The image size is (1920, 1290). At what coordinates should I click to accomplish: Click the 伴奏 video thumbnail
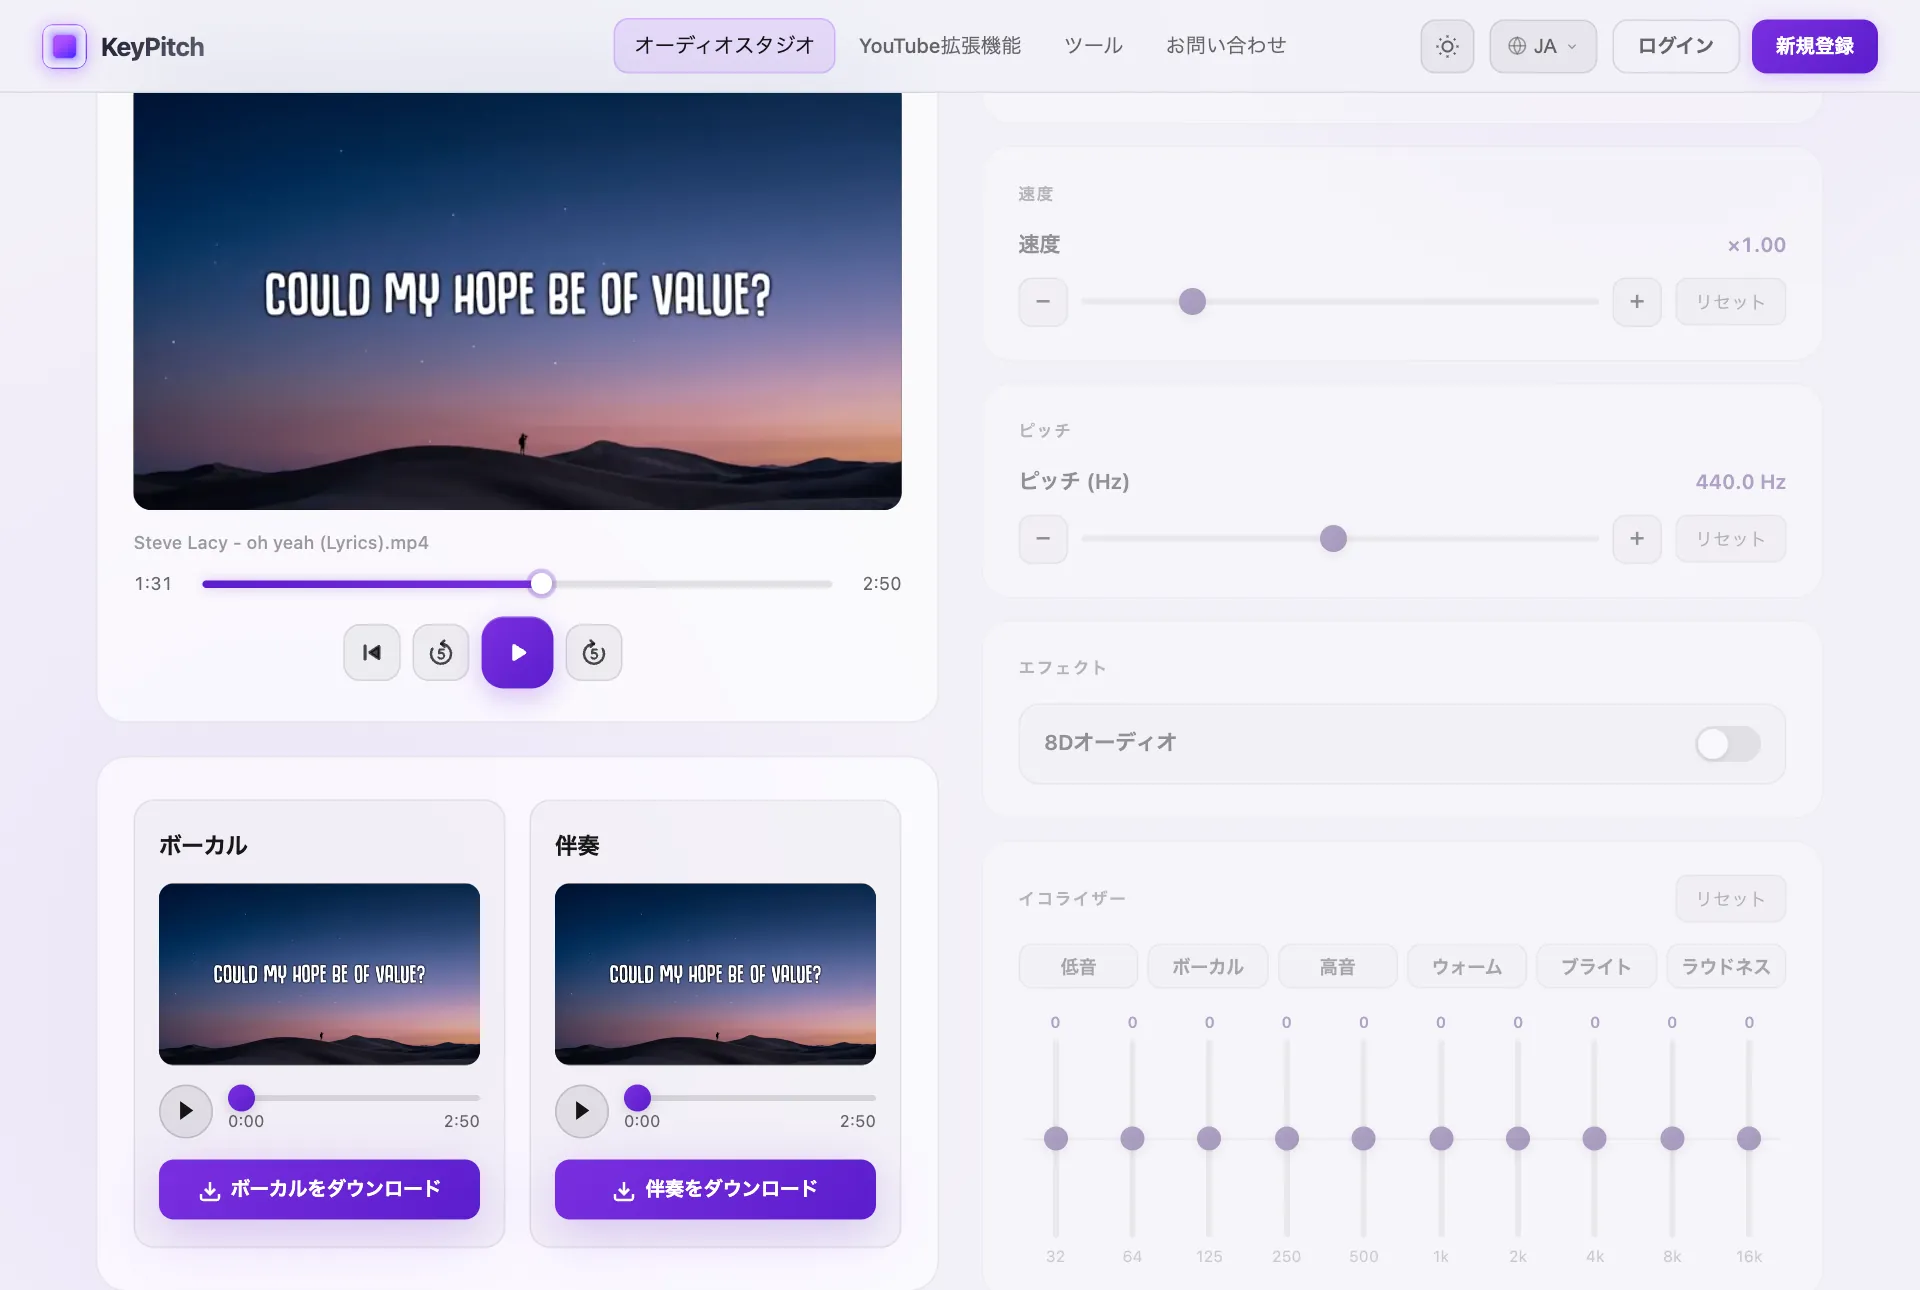click(x=715, y=974)
